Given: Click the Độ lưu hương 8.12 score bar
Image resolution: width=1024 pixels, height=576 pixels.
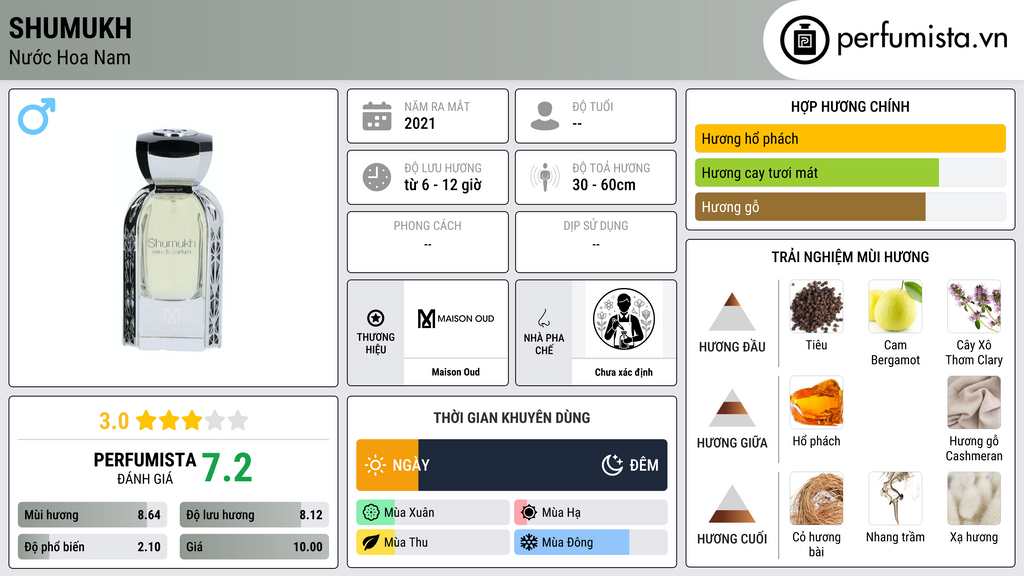Looking at the screenshot, I should [254, 515].
